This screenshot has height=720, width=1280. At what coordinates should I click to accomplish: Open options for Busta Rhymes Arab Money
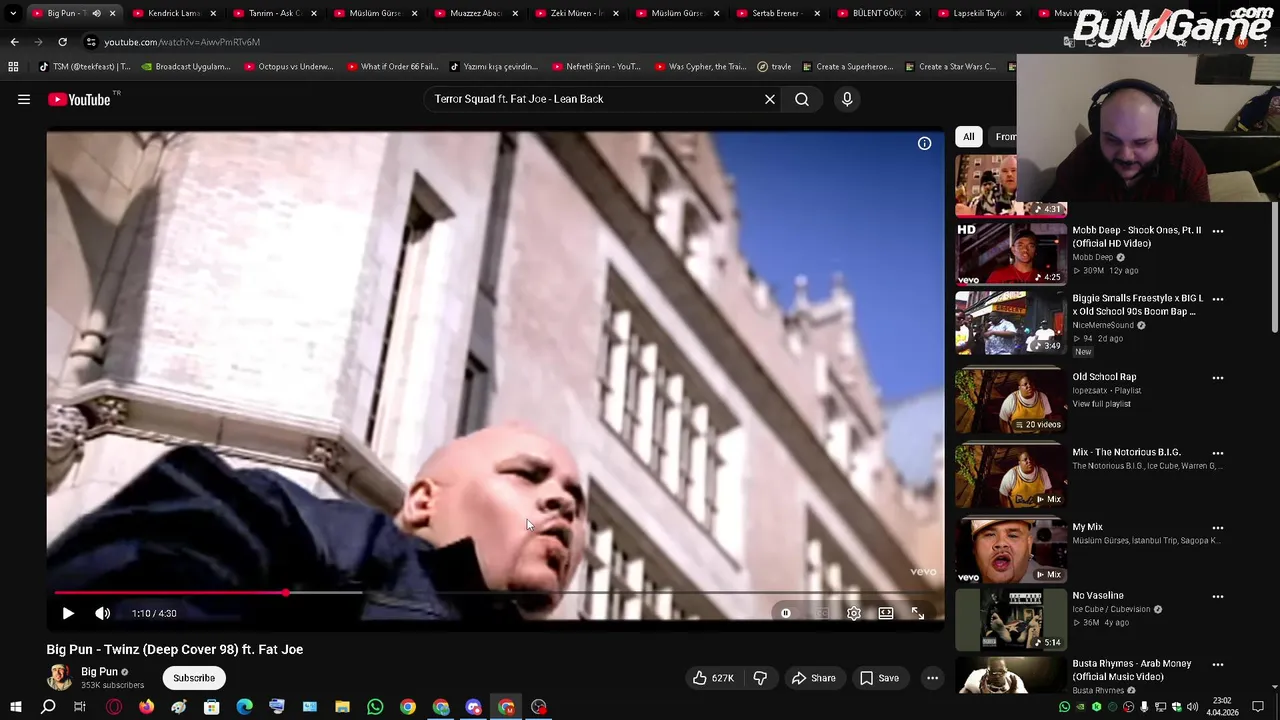point(1218,664)
